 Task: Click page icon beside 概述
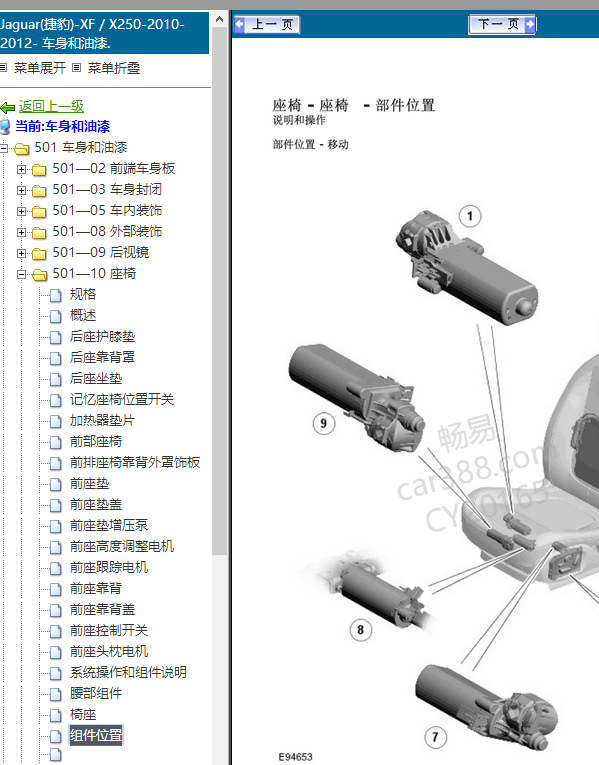click(x=56, y=317)
